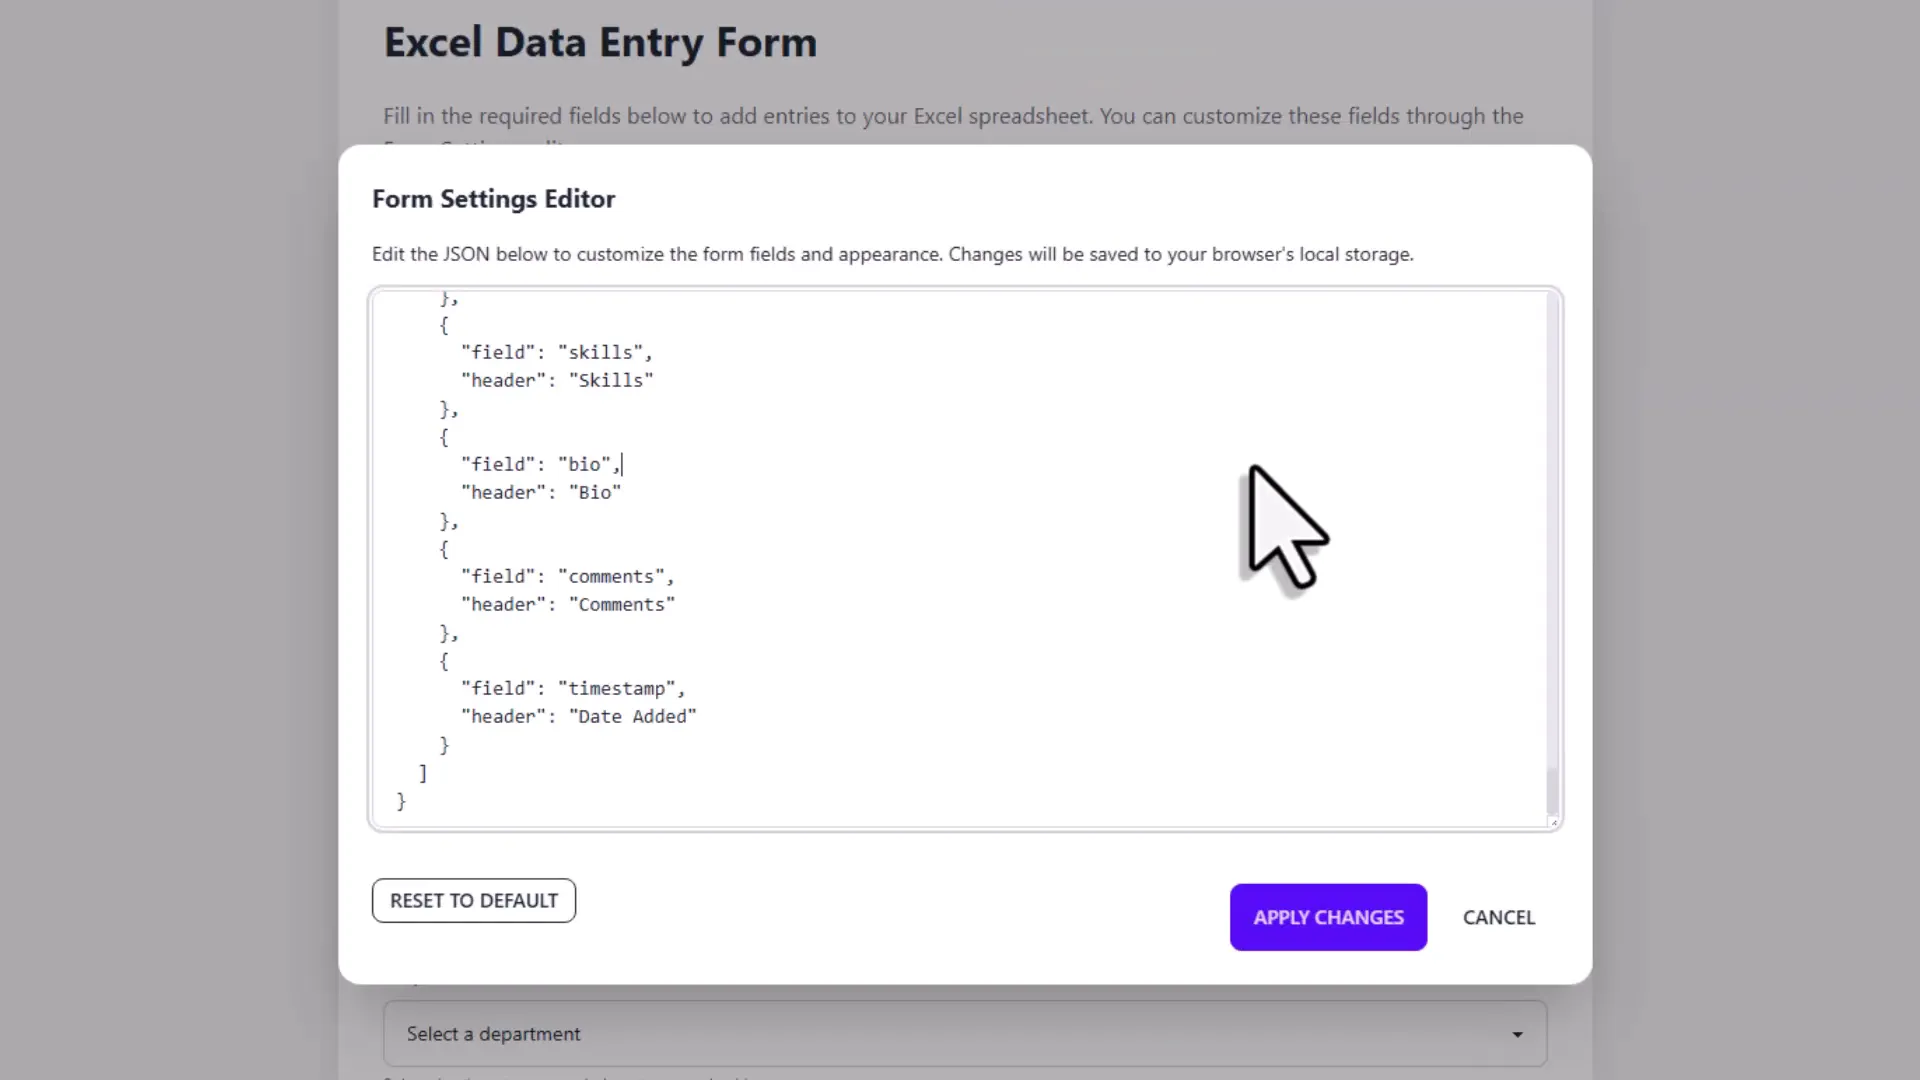Click the skills field entry in the JSON
The height and width of the screenshot is (1080, 1920).
556,351
